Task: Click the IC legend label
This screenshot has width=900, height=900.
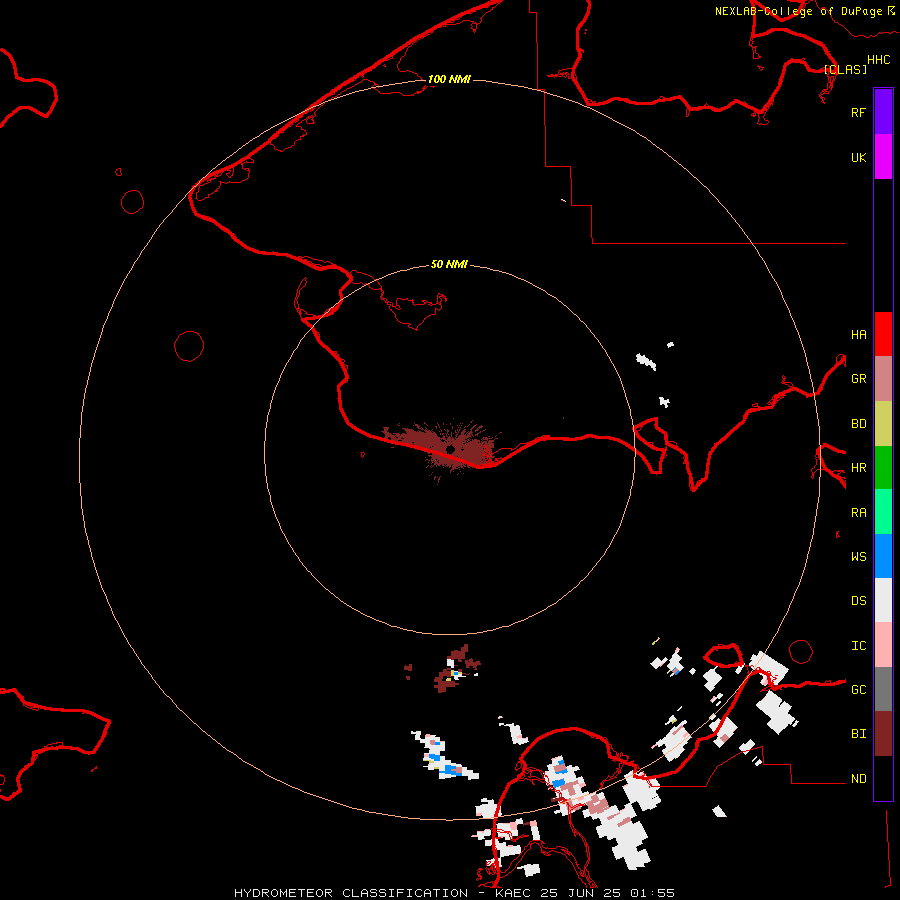Action: 858,646
